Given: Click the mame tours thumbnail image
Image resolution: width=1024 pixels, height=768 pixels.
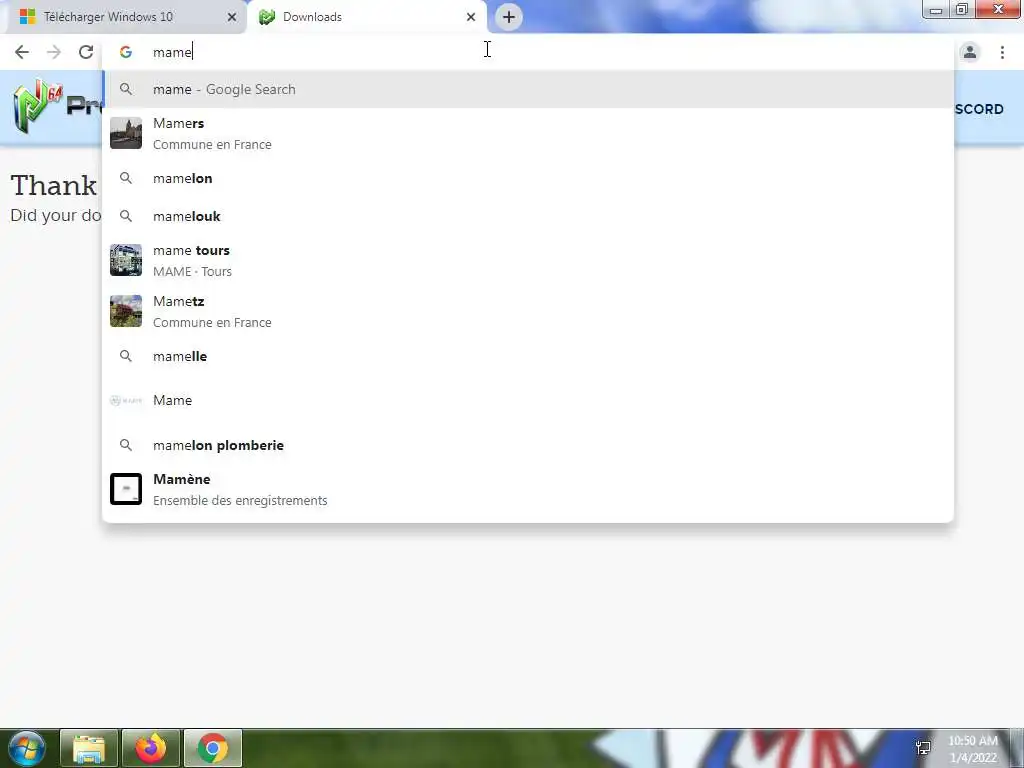Looking at the screenshot, I should click(x=126, y=260).
